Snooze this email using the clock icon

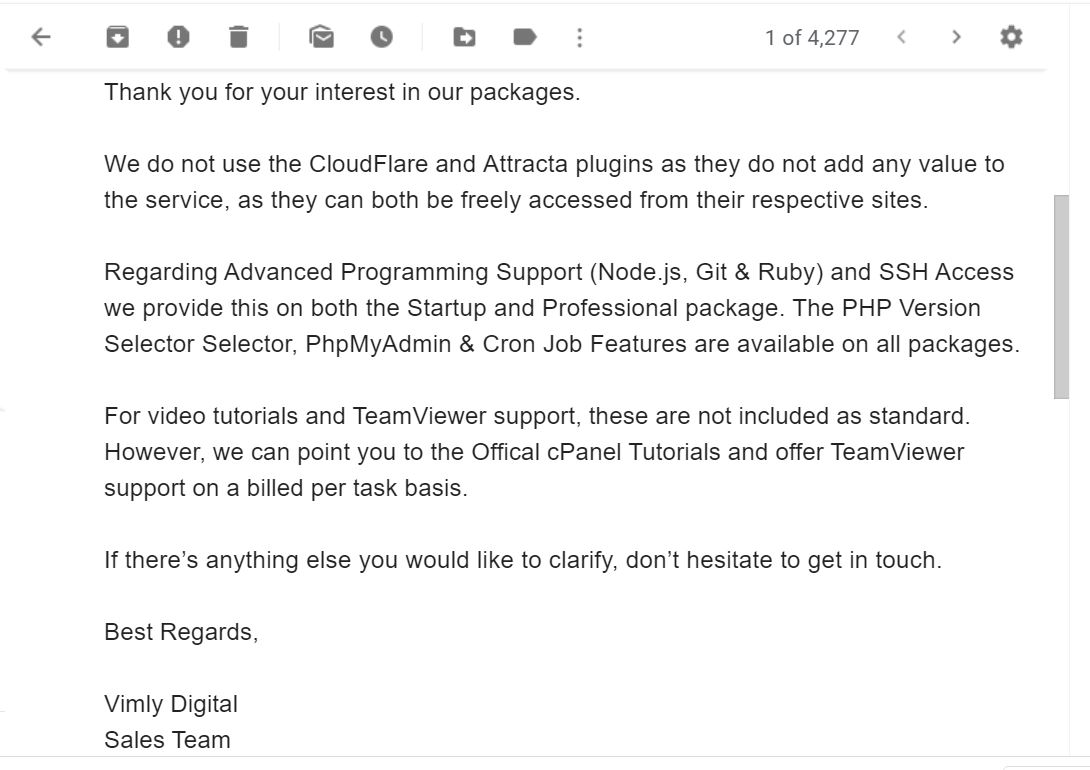click(382, 37)
